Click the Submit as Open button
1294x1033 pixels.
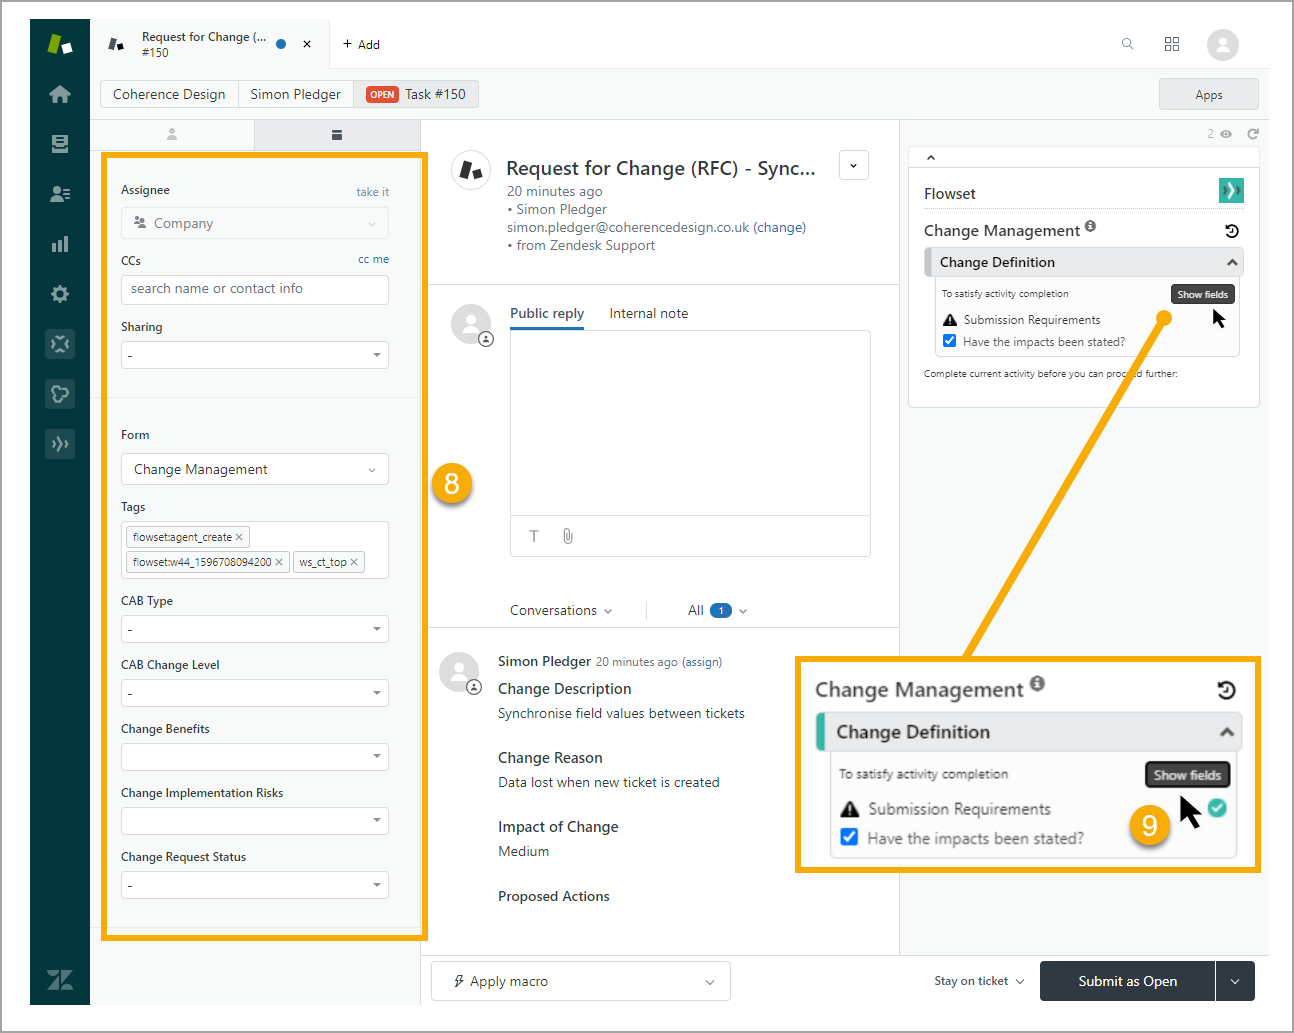(1128, 981)
